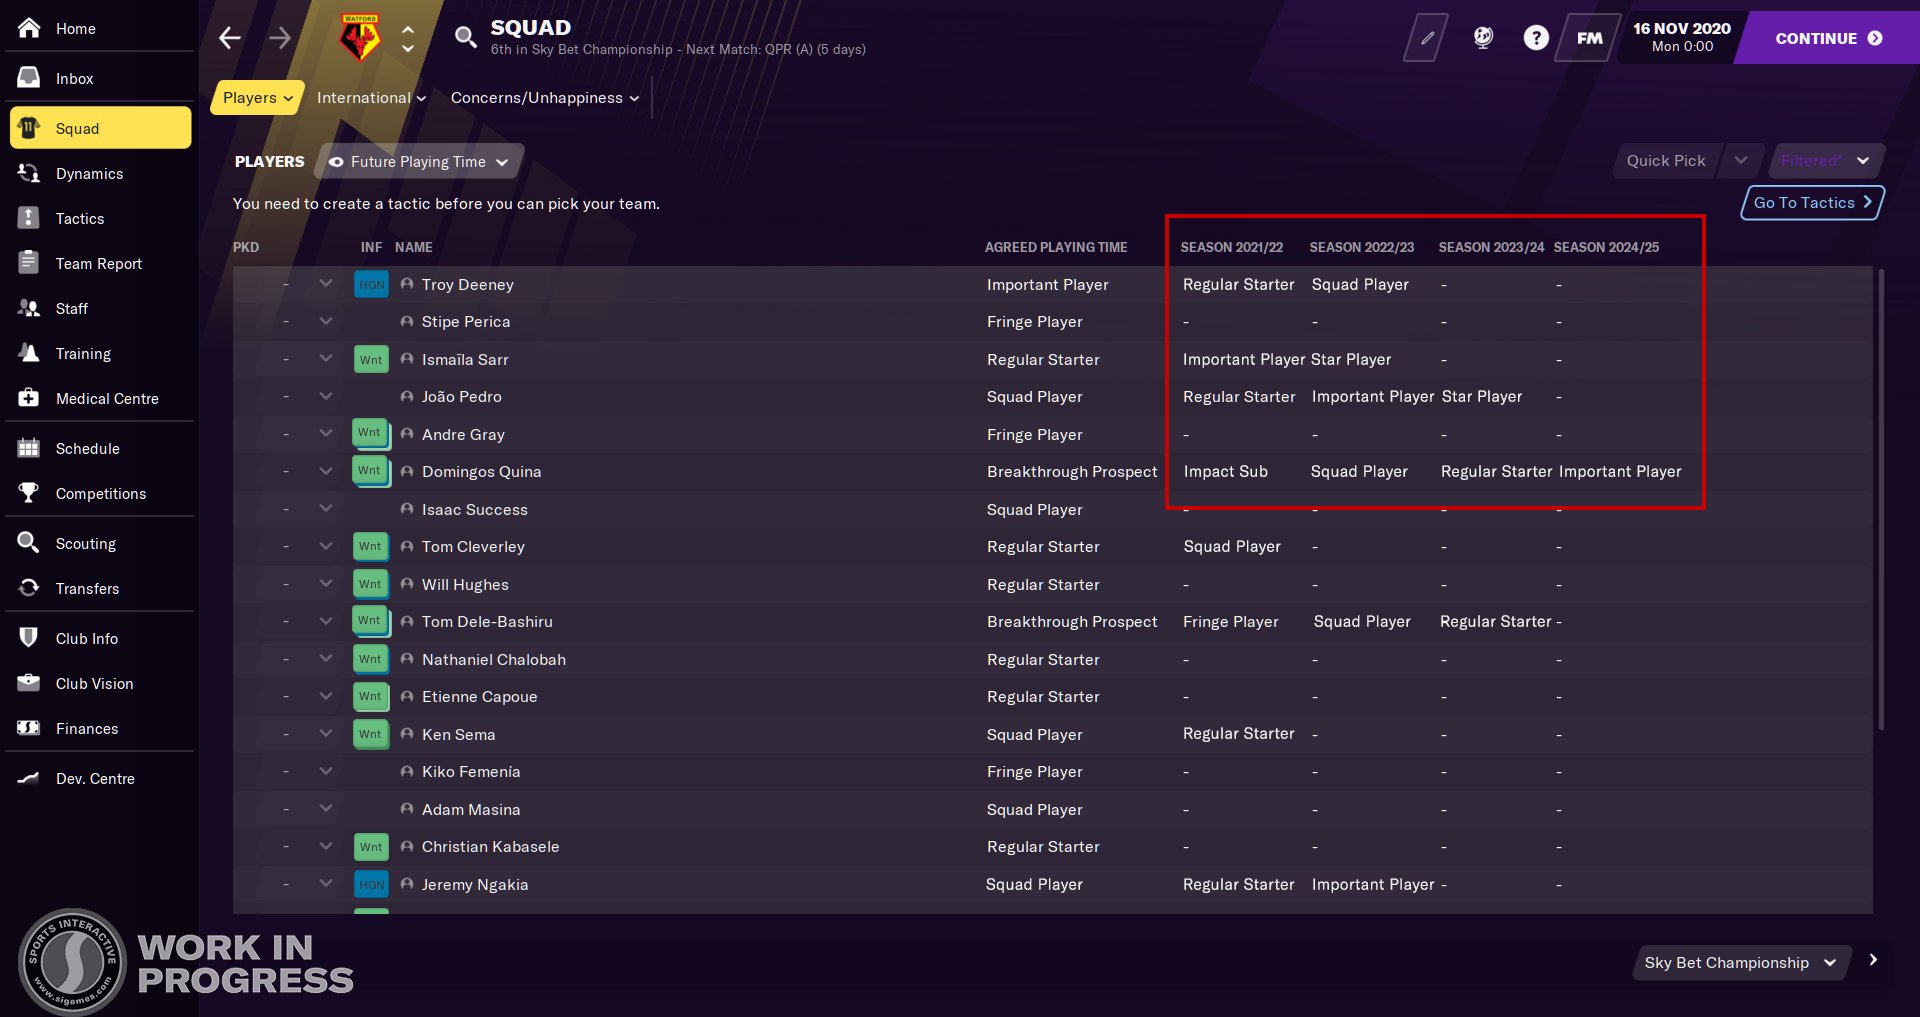The image size is (1920, 1017).
Task: Navigate forward with the right arrow
Action: [280, 38]
